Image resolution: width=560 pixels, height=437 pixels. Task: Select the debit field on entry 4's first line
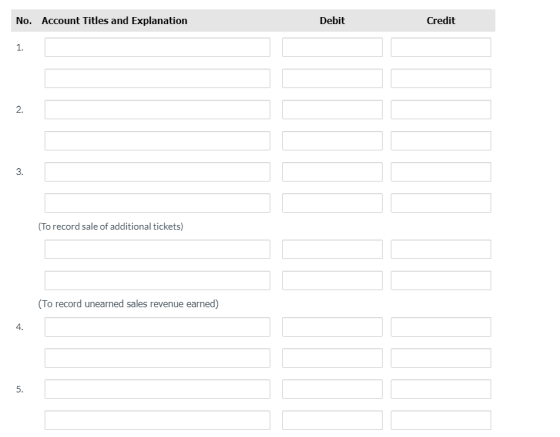(x=332, y=327)
